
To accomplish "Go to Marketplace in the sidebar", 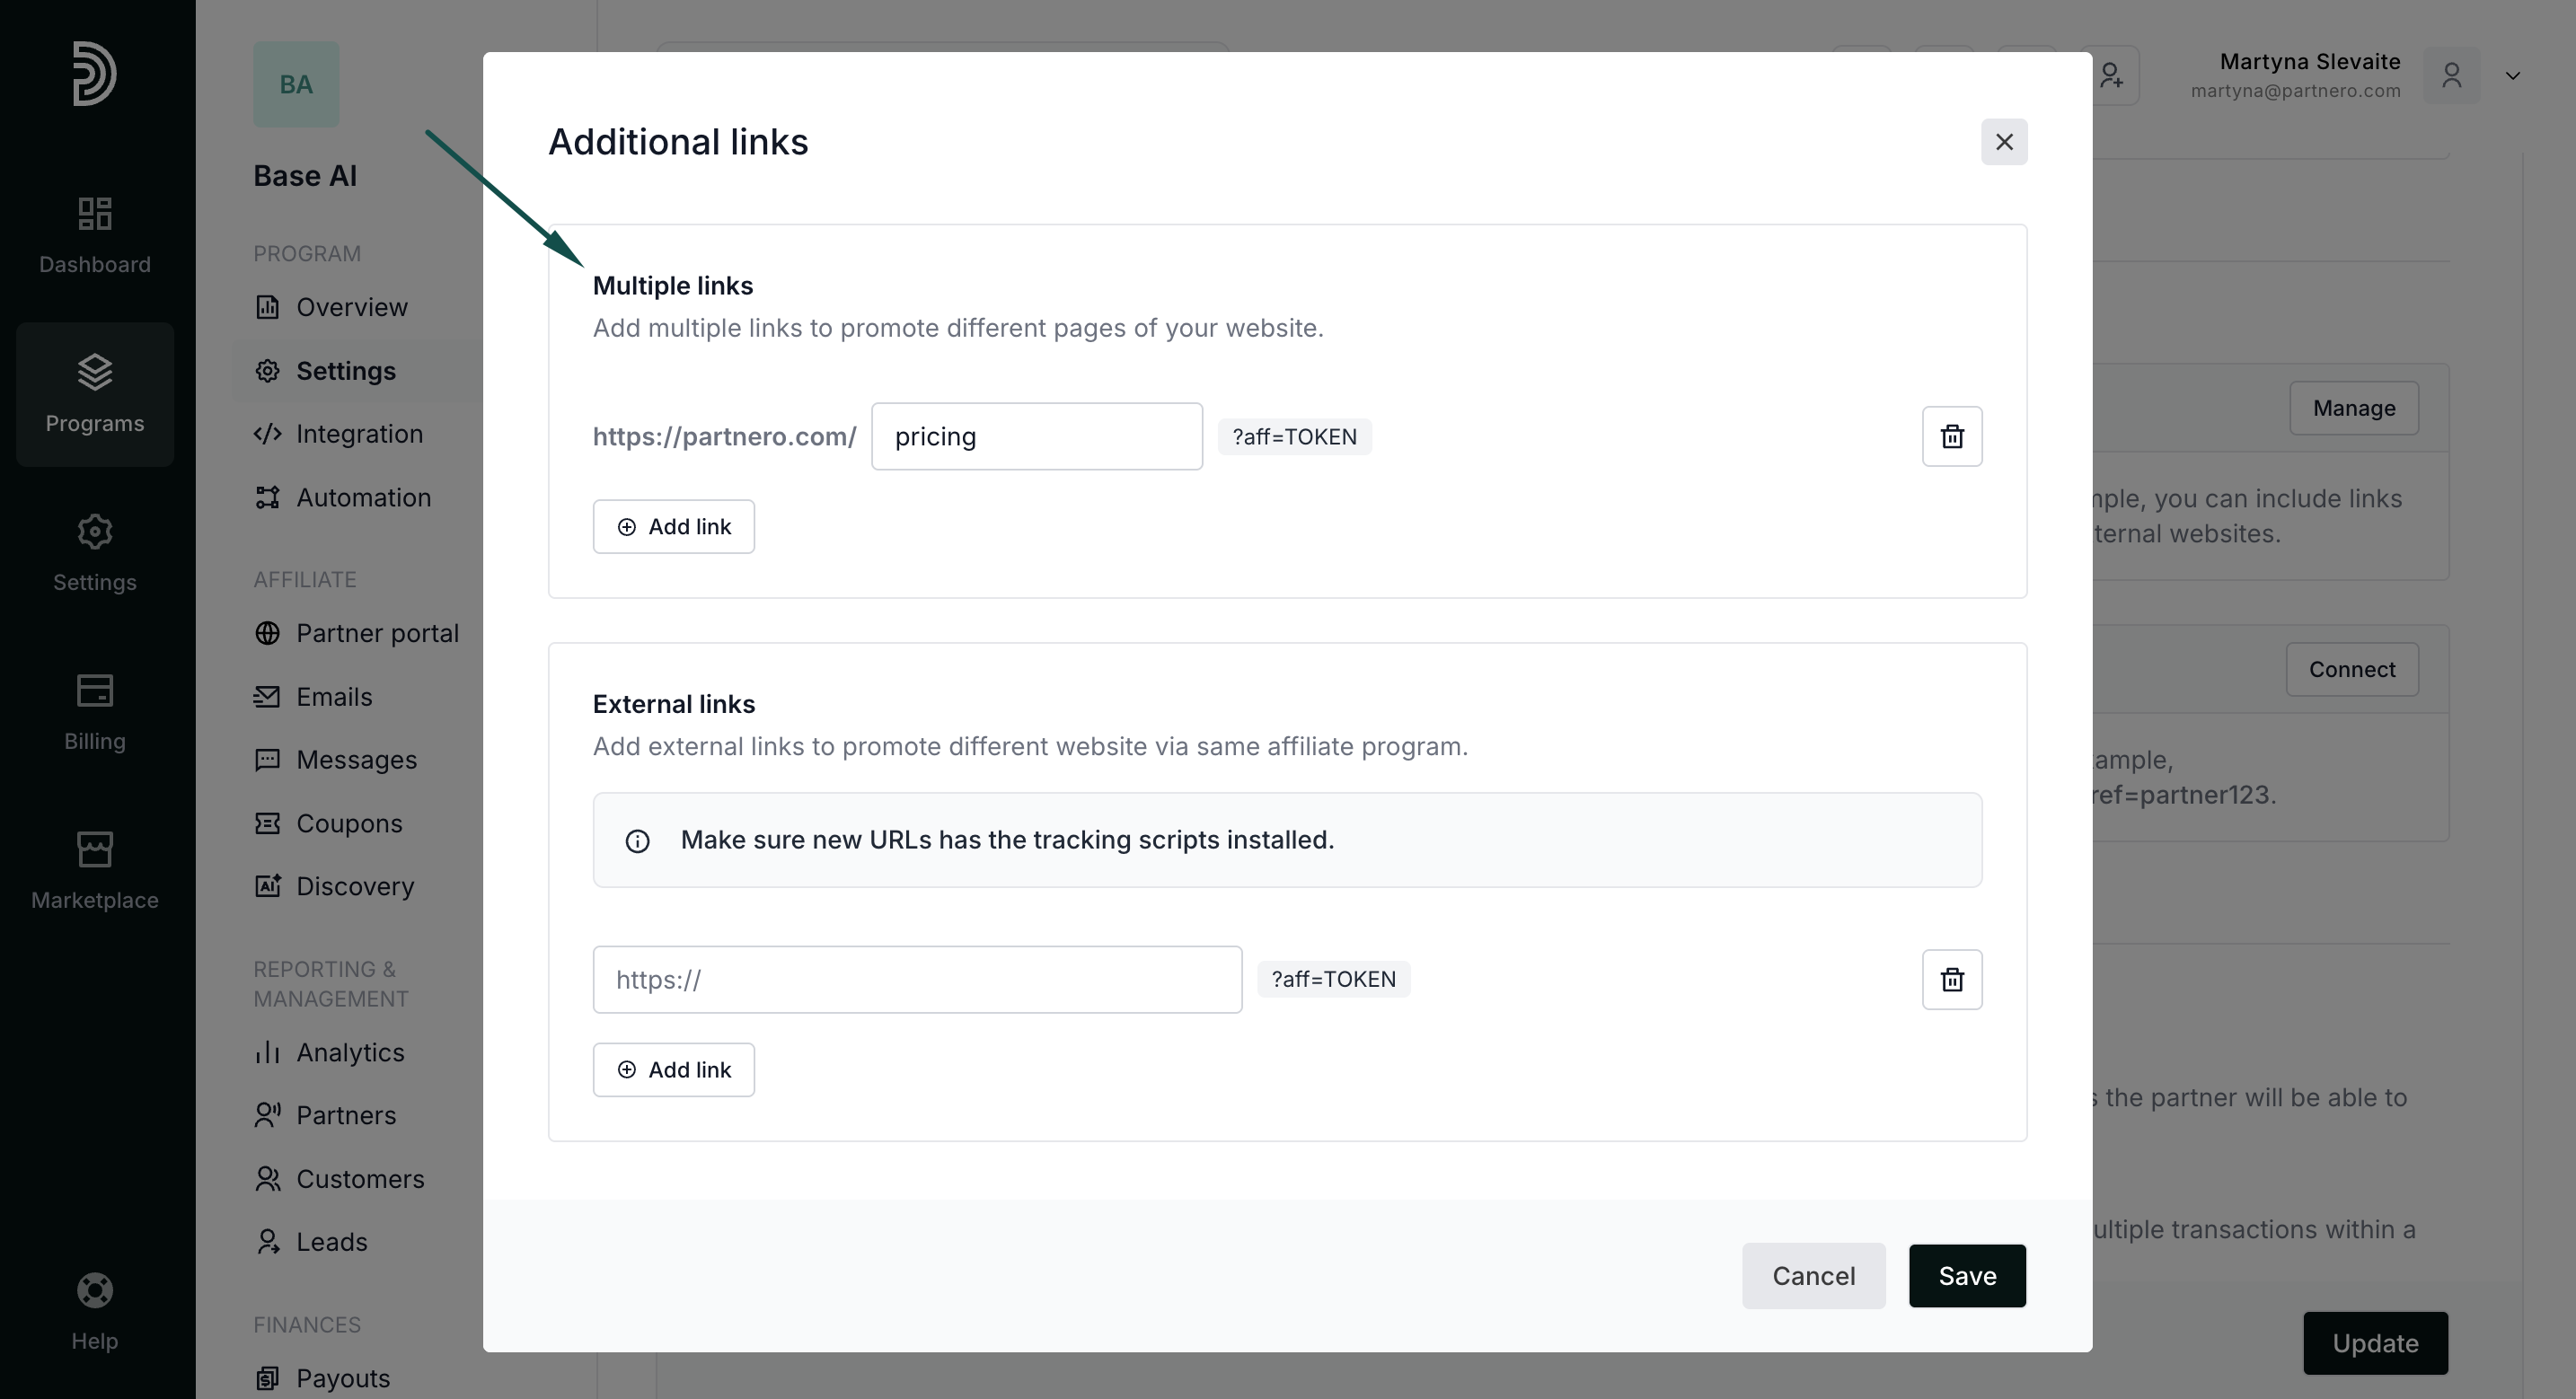I will (95, 870).
